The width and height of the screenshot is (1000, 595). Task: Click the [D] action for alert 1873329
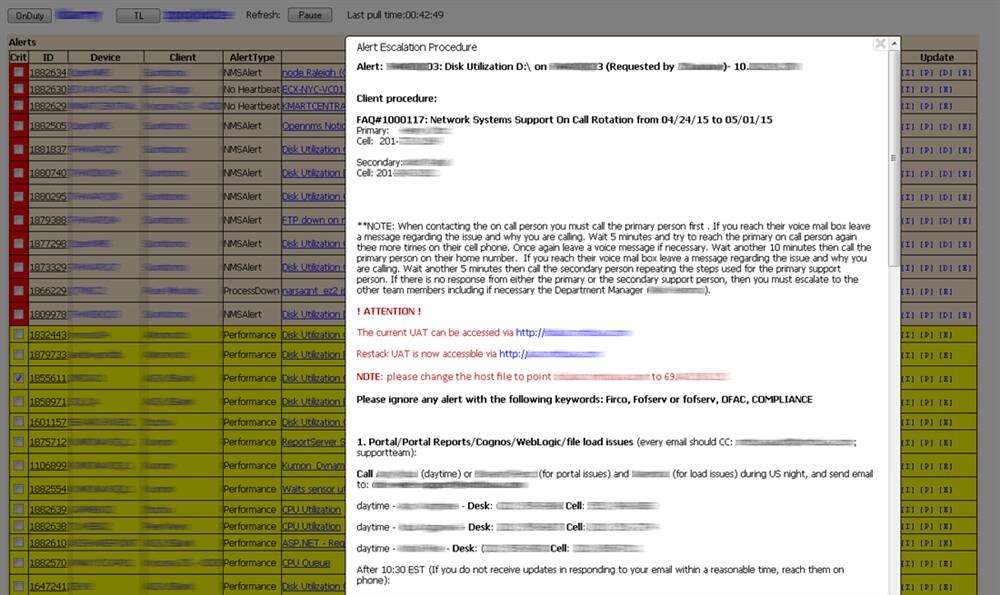pyautogui.click(x=946, y=268)
